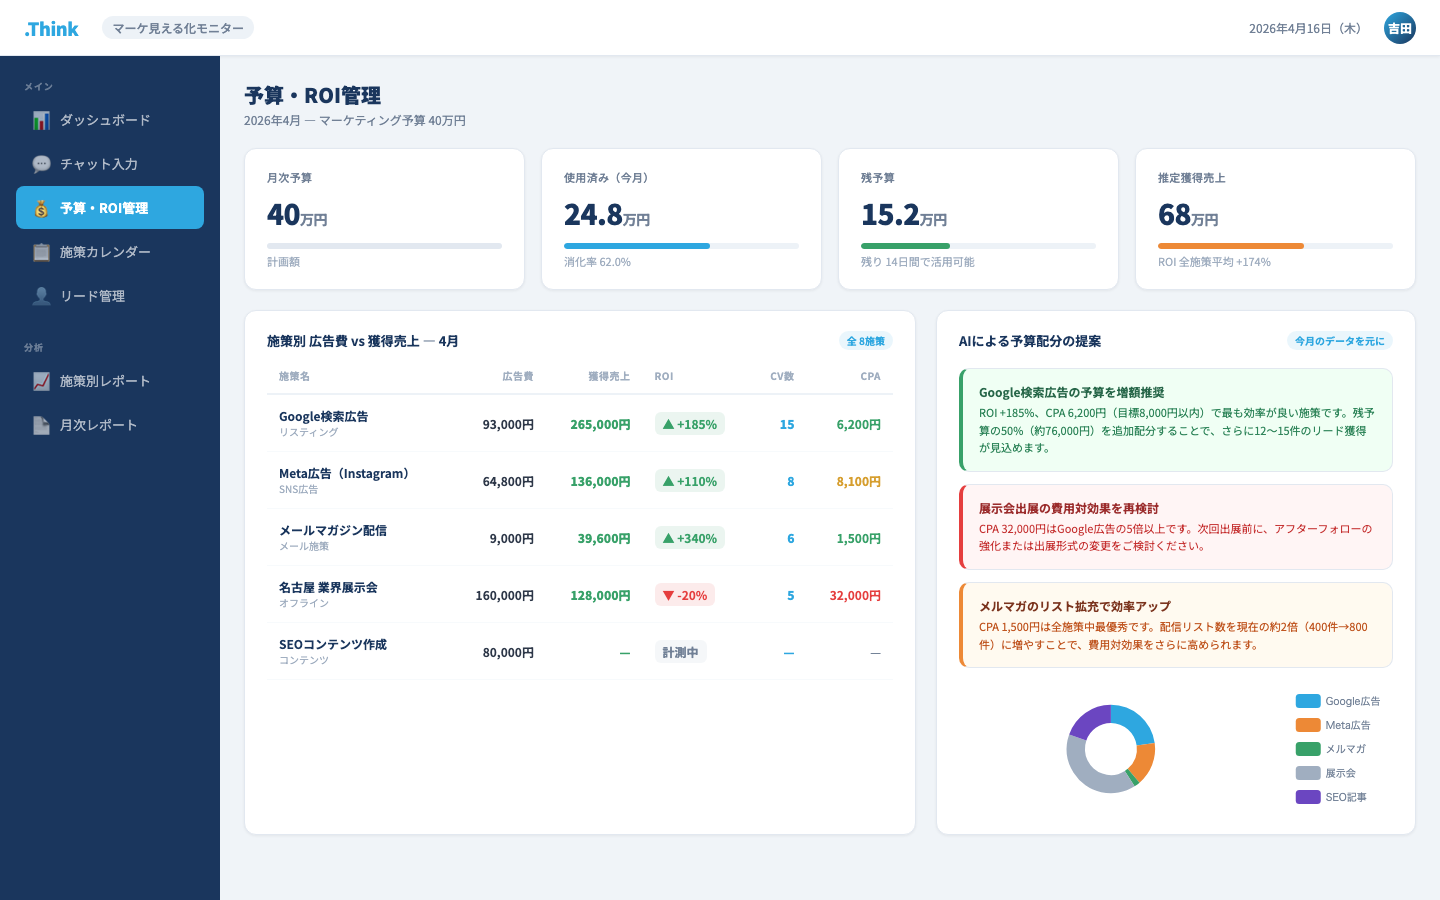Click the 全 8施策 badge
This screenshot has height=900, width=1440.
click(x=866, y=341)
